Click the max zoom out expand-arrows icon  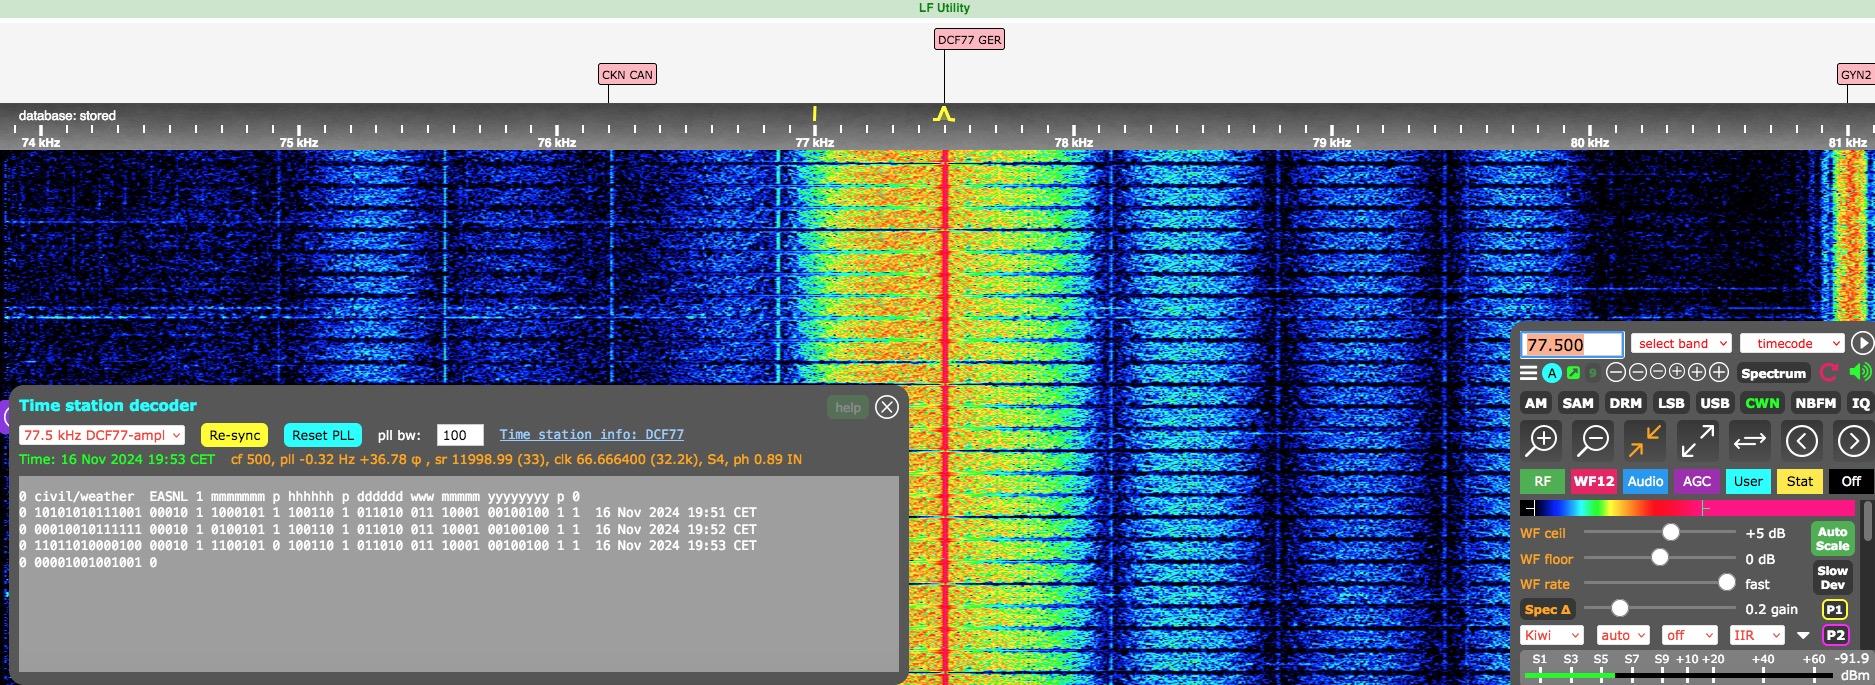(1697, 440)
